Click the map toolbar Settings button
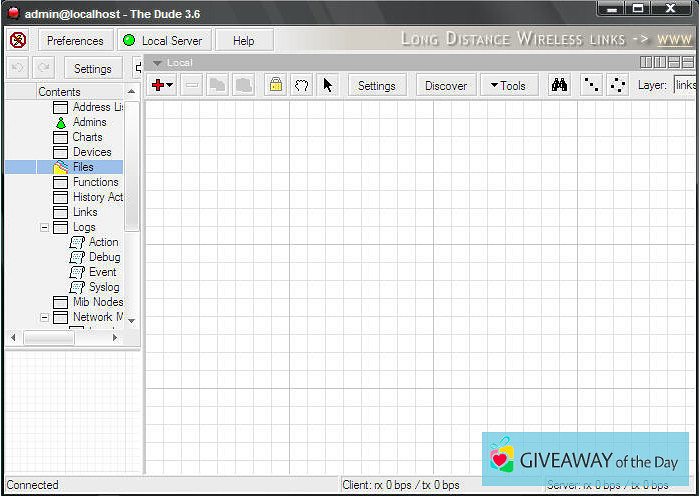Viewport: 700px width, 496px height. pyautogui.click(x=377, y=85)
